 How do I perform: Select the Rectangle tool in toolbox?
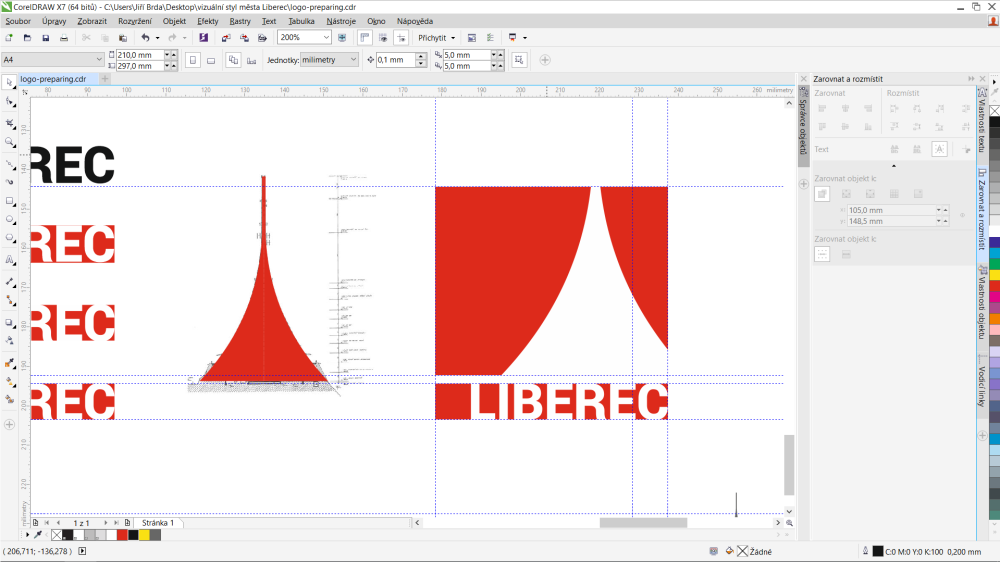[x=10, y=201]
